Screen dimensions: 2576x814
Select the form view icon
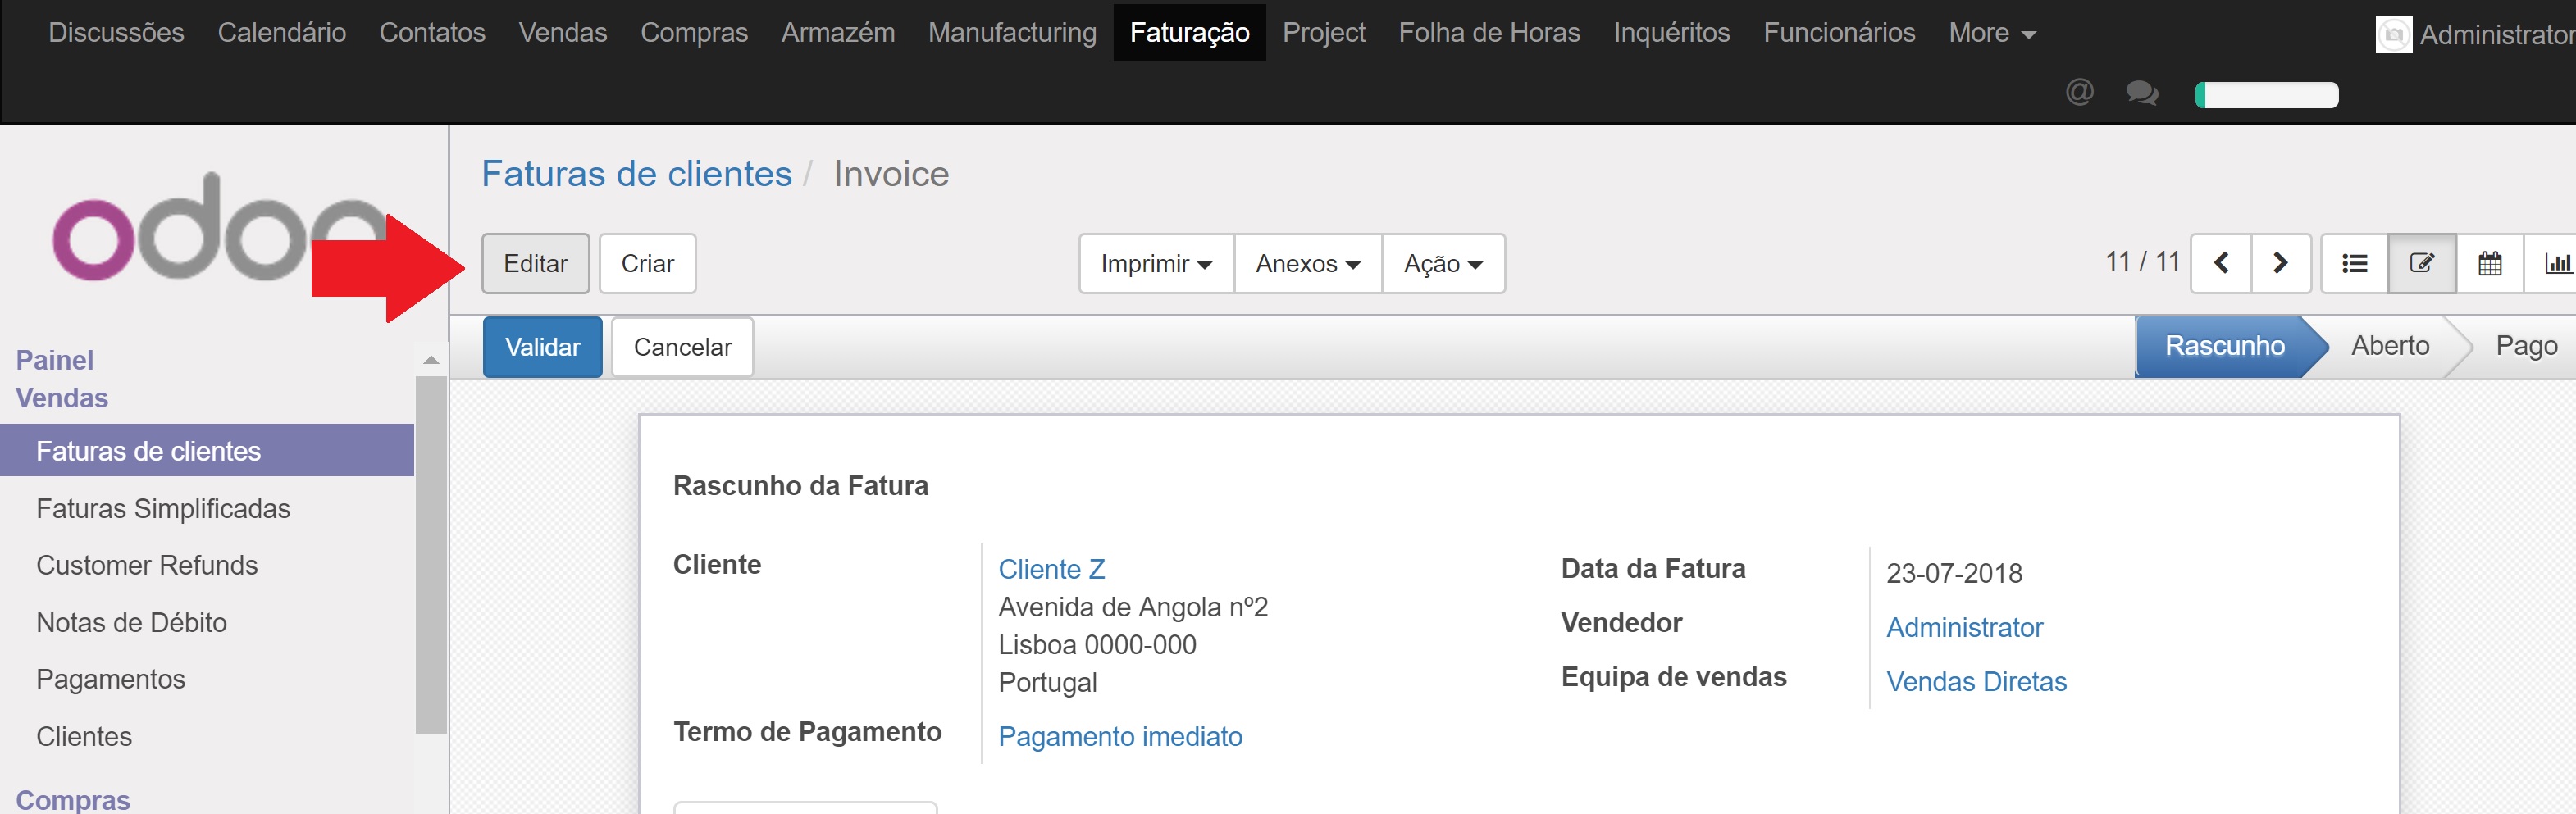click(x=2421, y=264)
